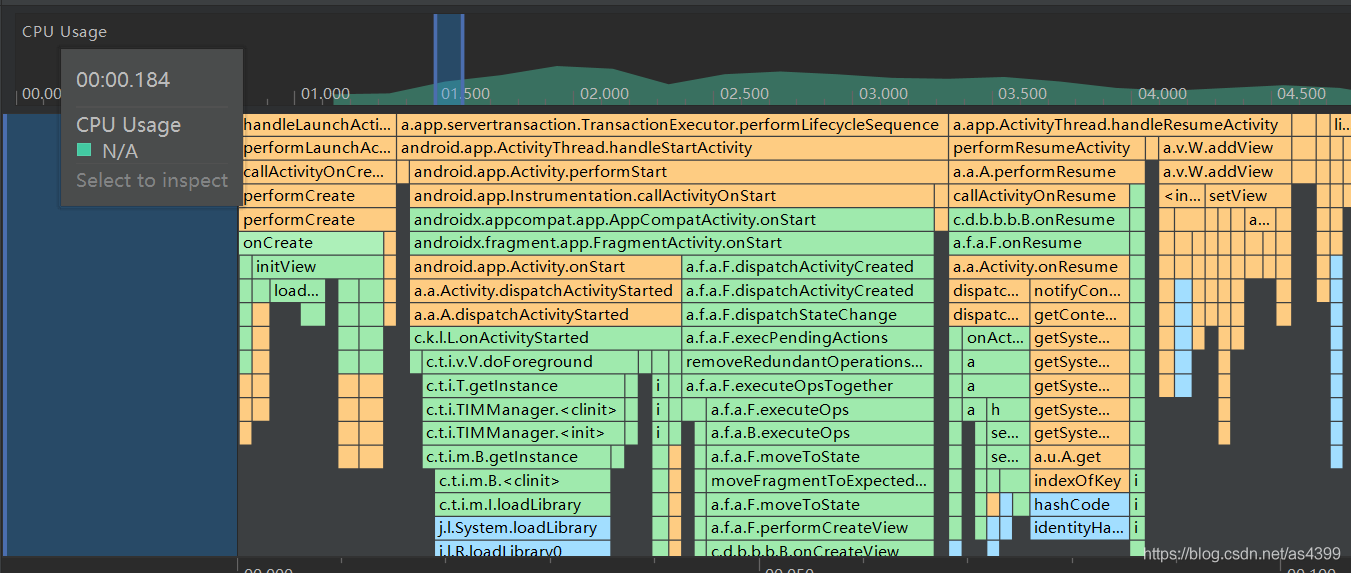Viewport: 1351px width, 573px height.
Task: Select the setView call block
Action: point(1248,196)
